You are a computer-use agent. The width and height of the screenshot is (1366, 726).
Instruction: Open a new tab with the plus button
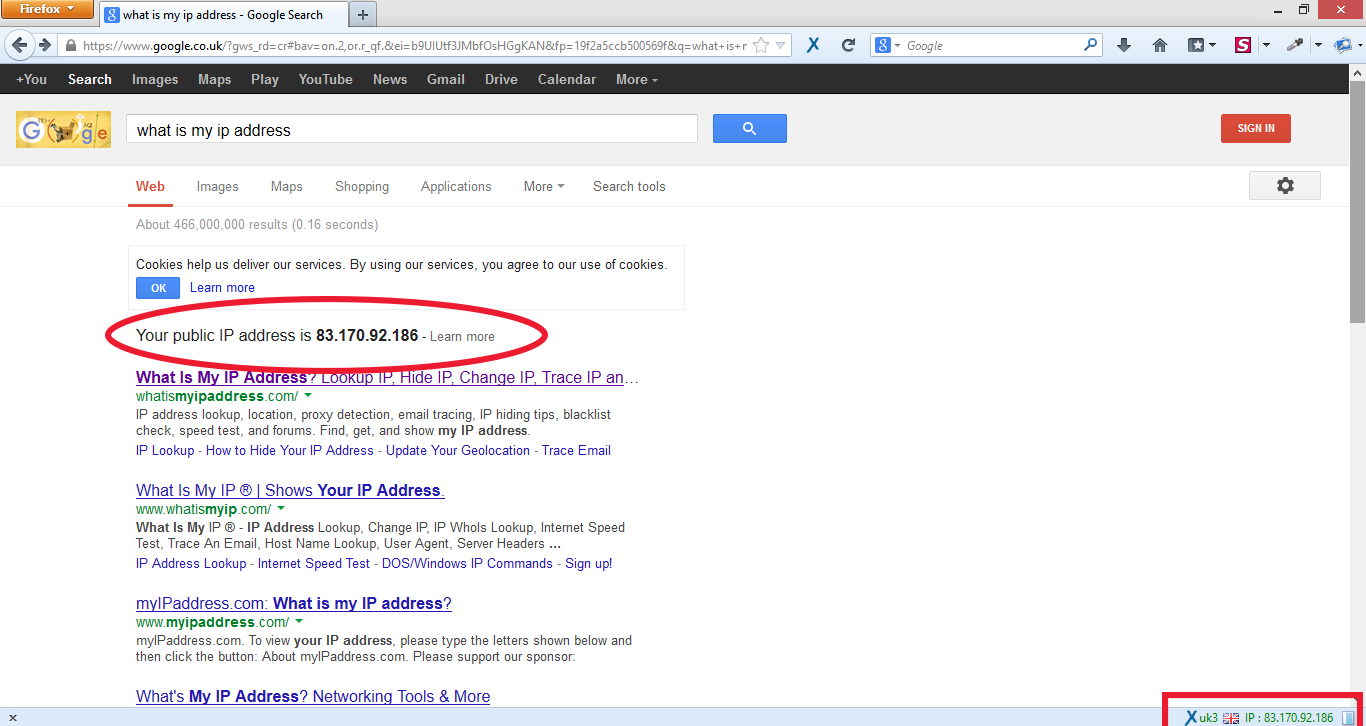pos(363,14)
